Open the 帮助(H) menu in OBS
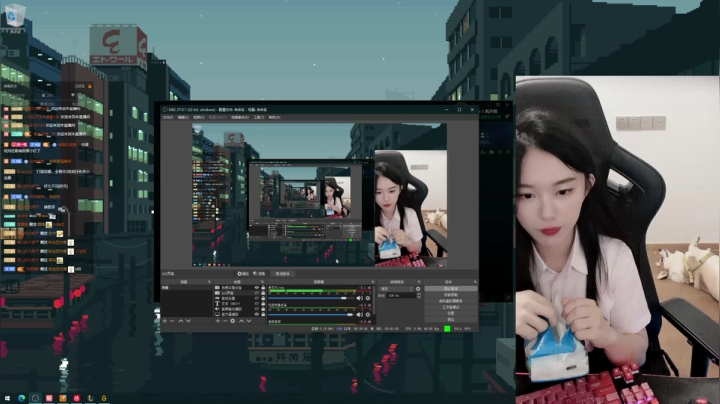Screen dimensions: 720x404 (x=274, y=117)
